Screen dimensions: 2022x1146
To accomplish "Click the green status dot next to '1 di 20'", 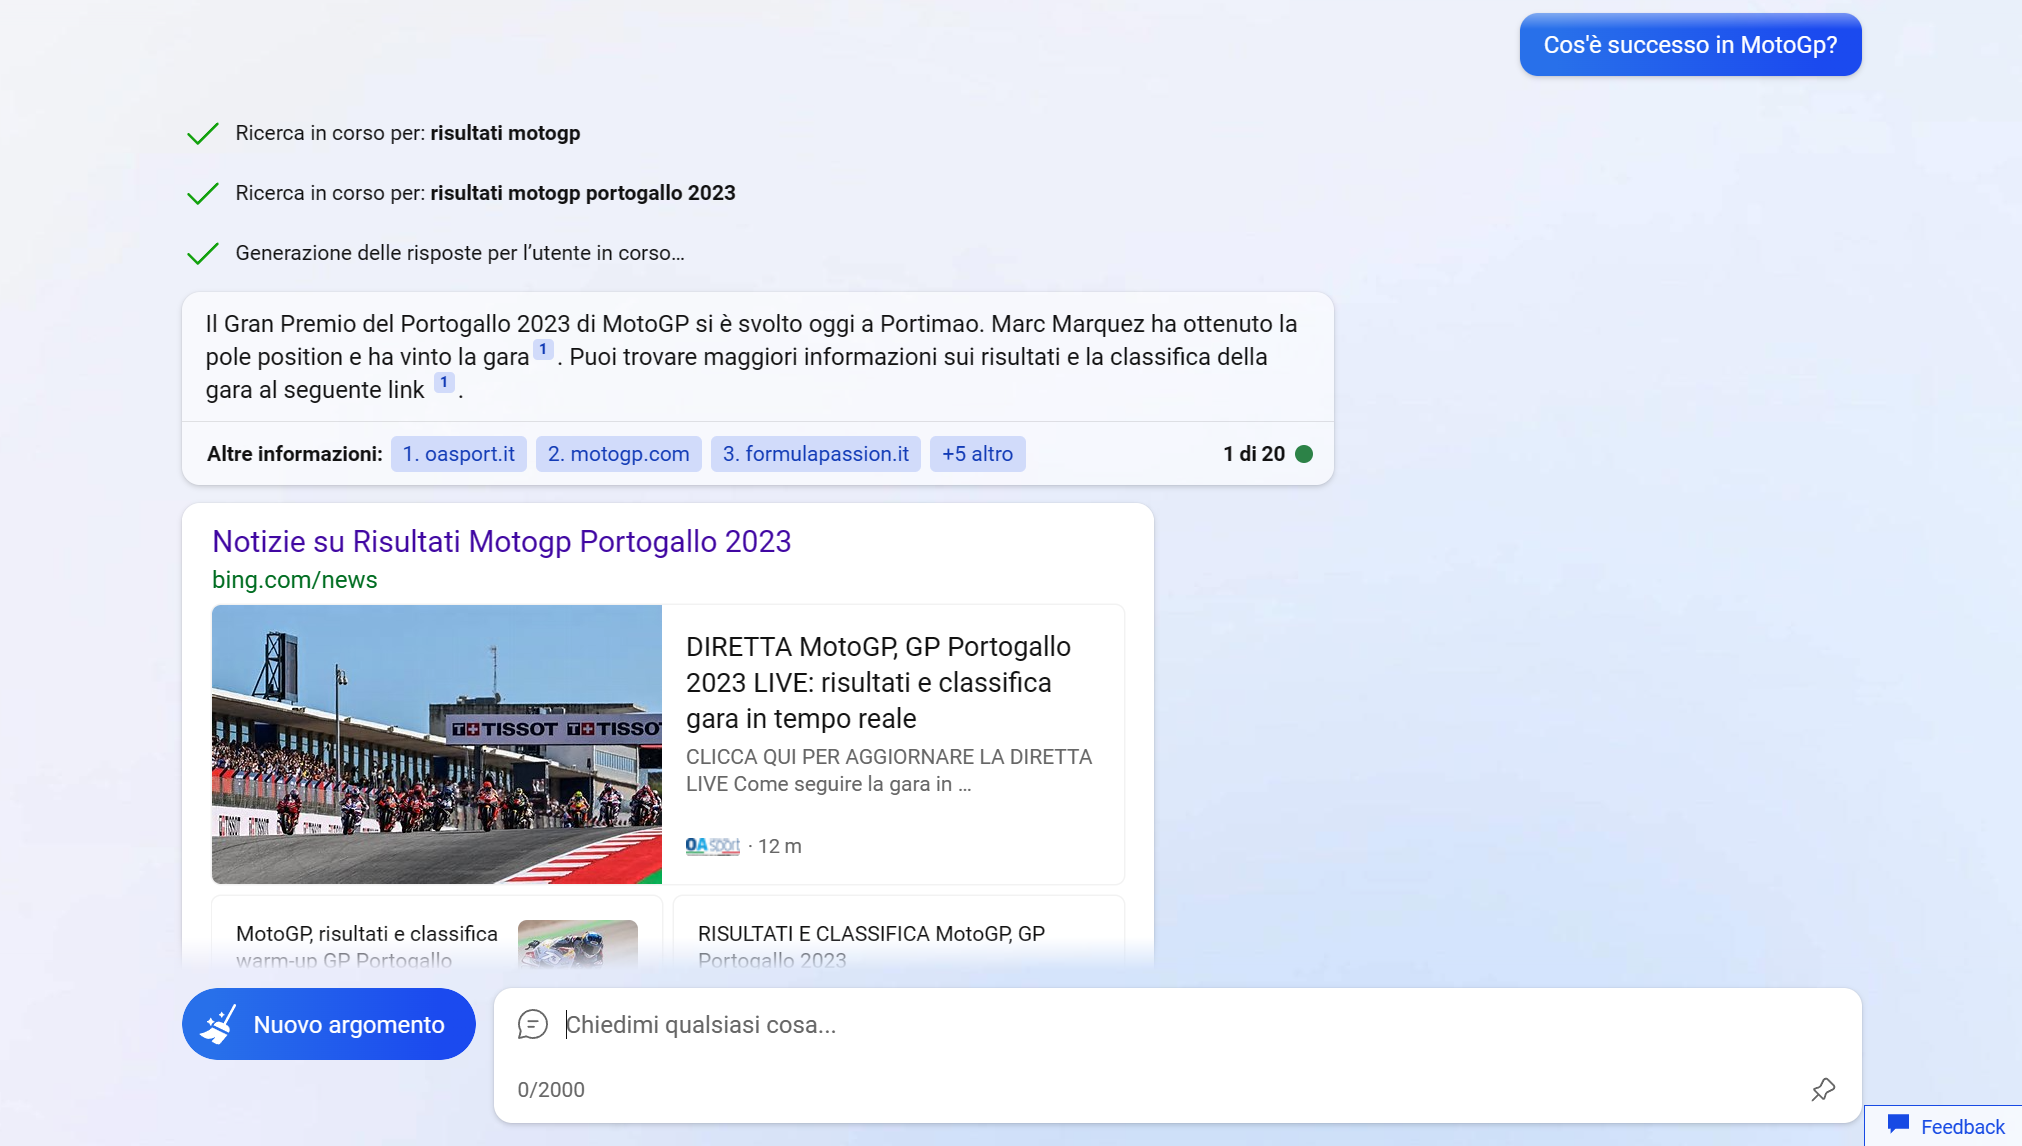I will [1305, 453].
